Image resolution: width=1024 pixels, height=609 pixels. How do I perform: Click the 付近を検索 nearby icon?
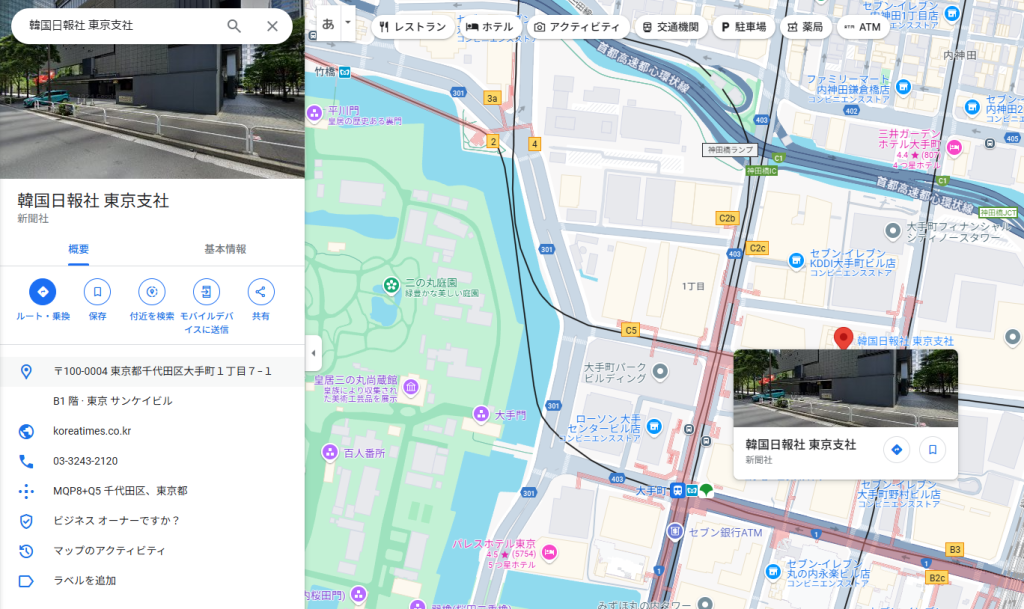click(152, 292)
